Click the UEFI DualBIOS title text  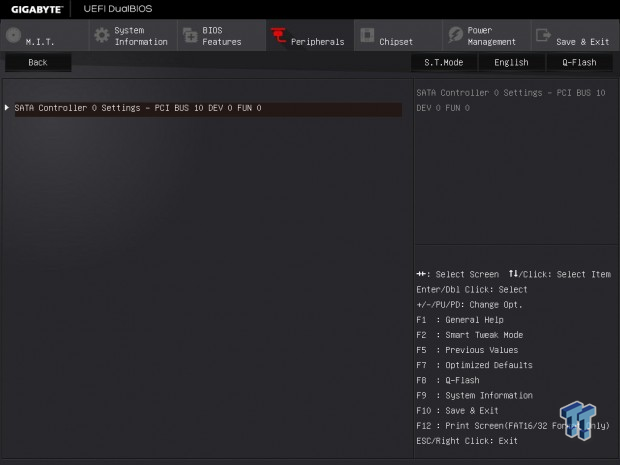118,9
